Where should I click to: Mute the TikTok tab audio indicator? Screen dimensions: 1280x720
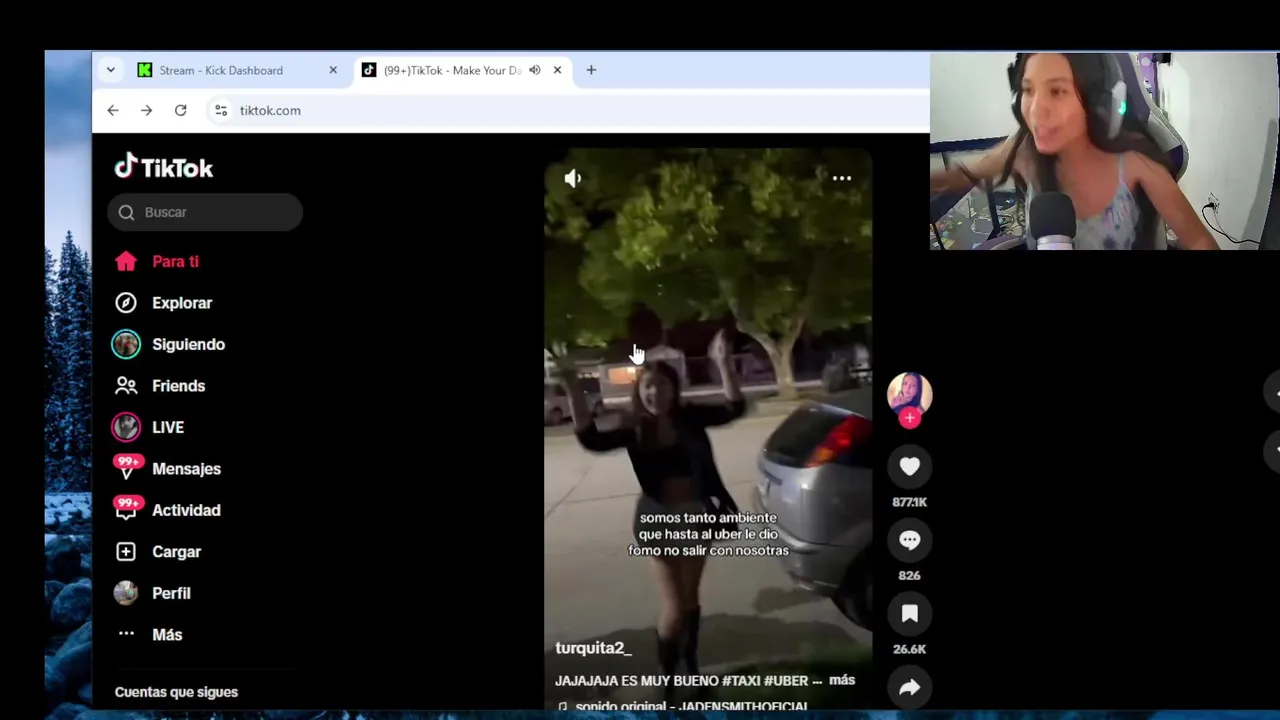(535, 70)
